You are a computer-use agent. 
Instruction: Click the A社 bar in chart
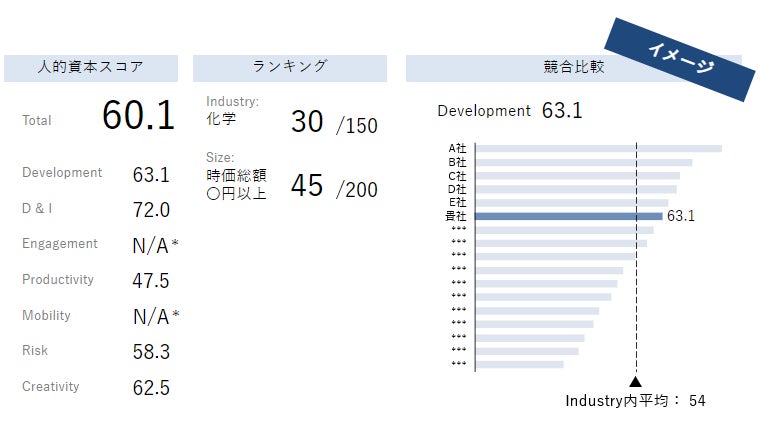598,149
